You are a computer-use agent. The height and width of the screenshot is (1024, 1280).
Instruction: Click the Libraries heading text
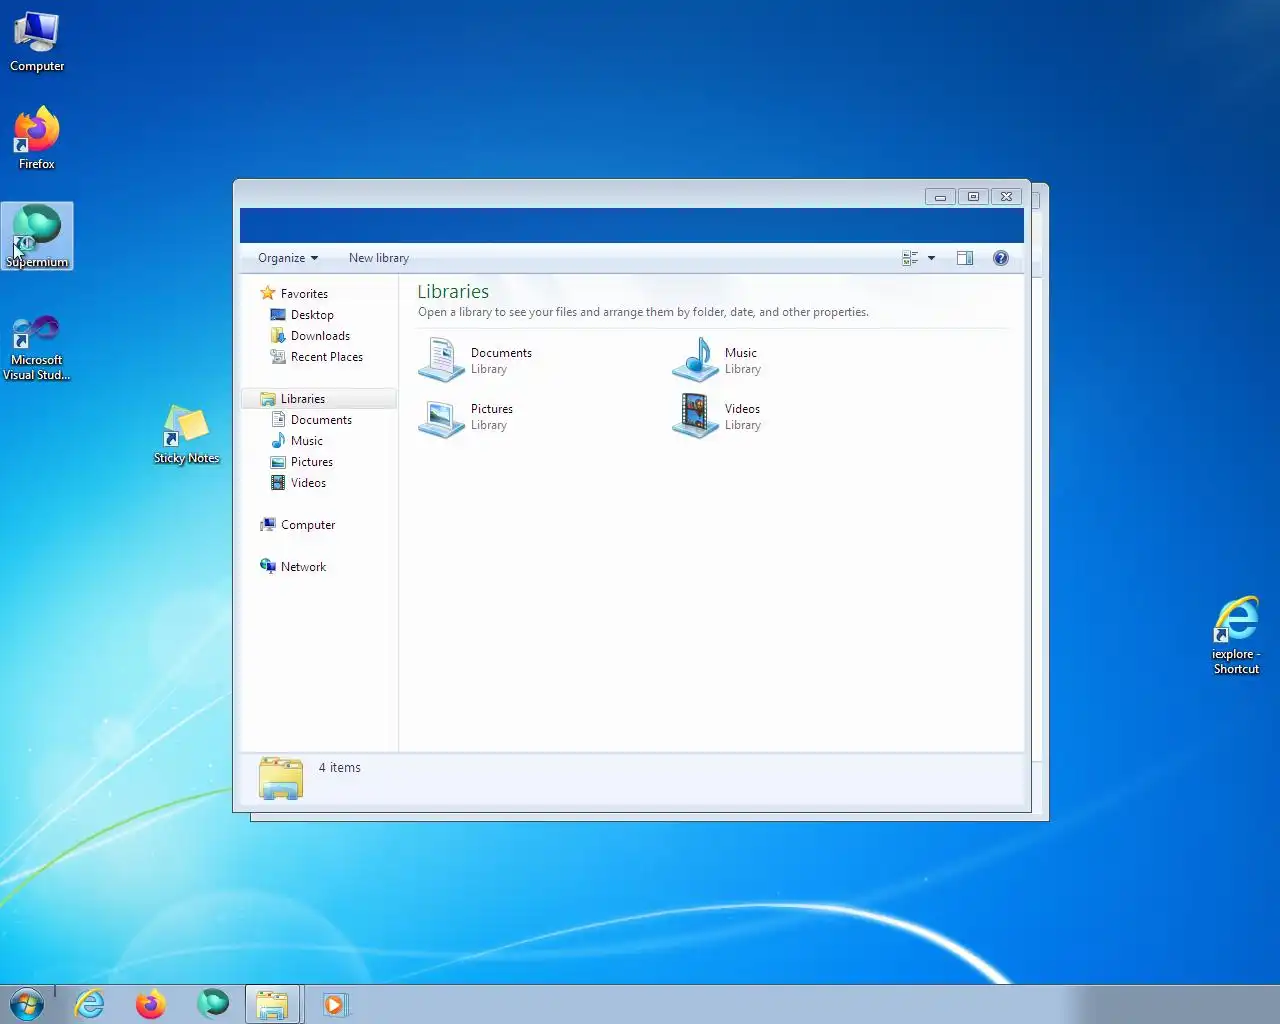click(x=453, y=291)
